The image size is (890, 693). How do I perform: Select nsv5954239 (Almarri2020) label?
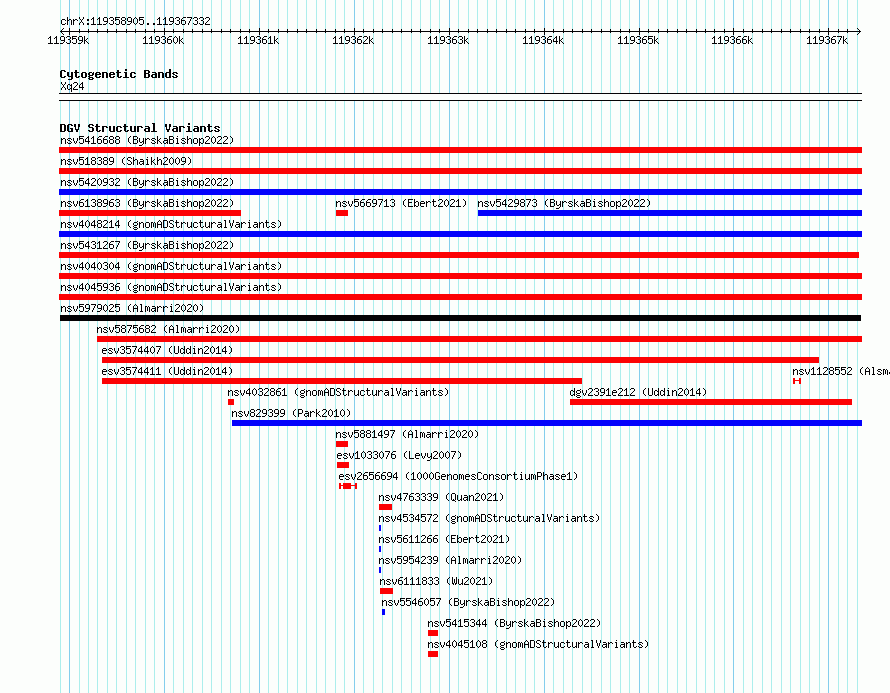pyautogui.click(x=450, y=560)
